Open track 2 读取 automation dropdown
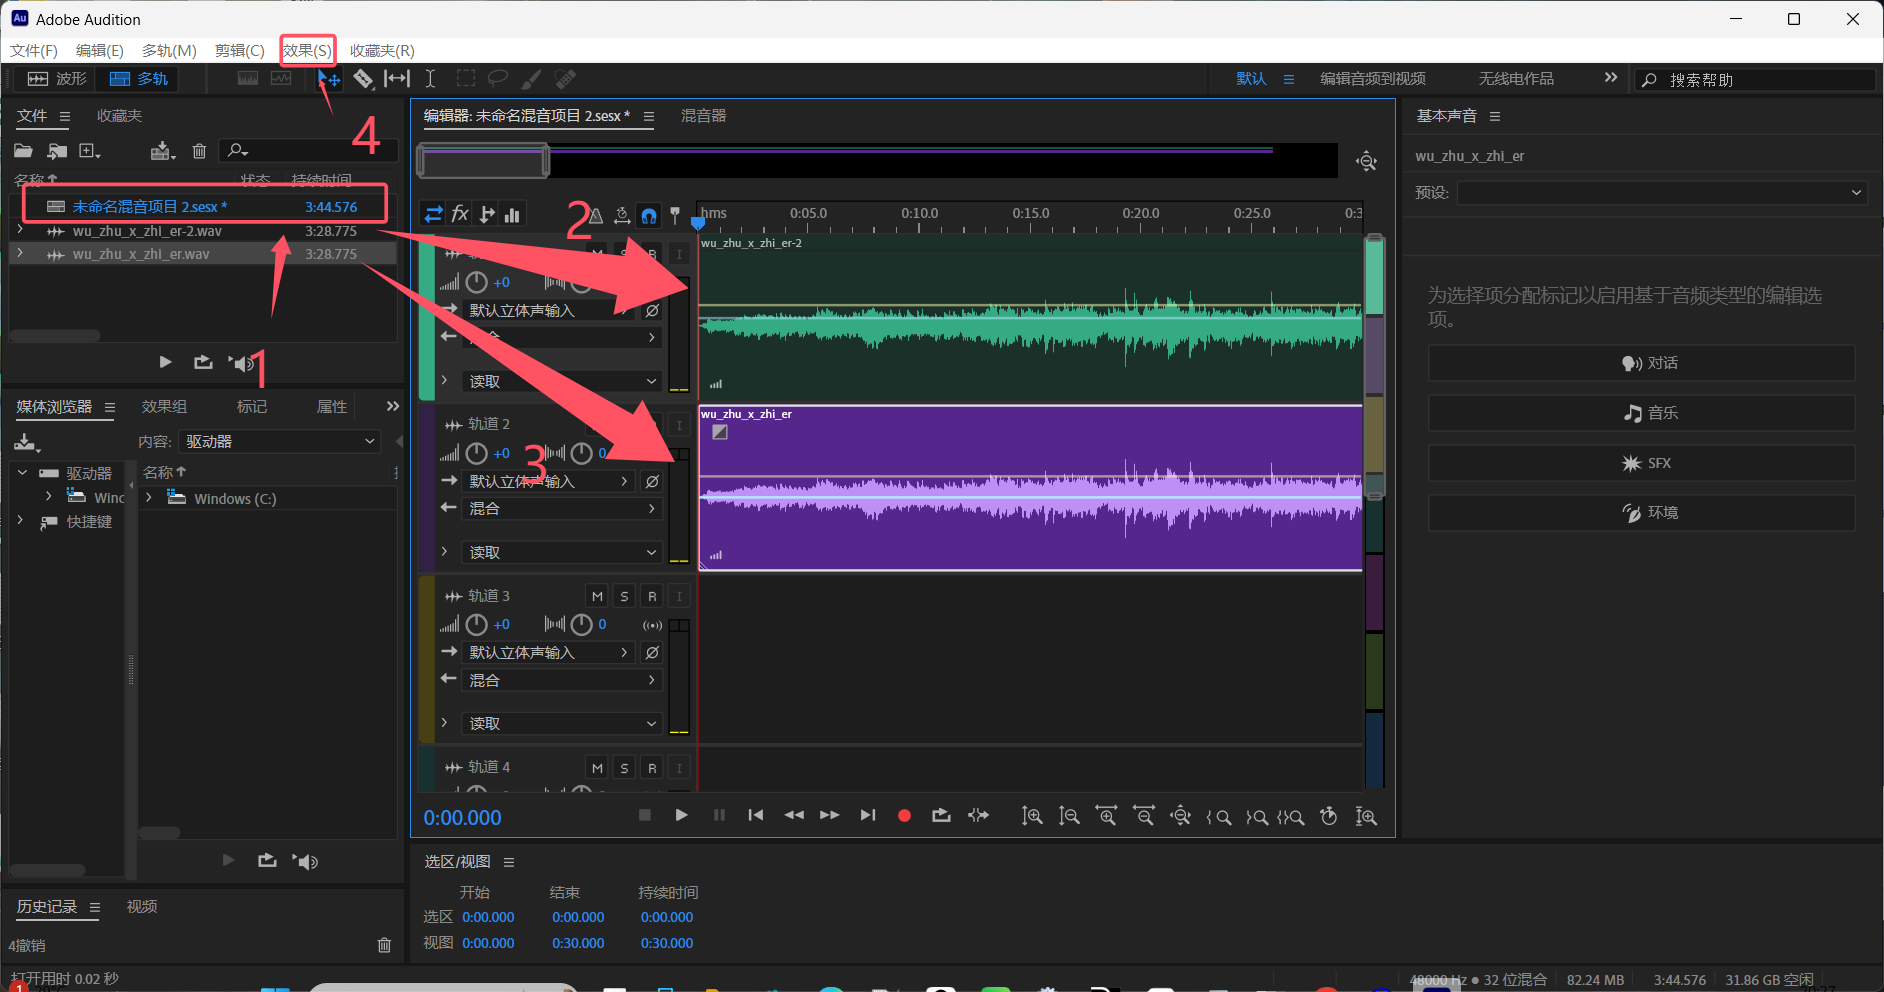 click(x=563, y=552)
